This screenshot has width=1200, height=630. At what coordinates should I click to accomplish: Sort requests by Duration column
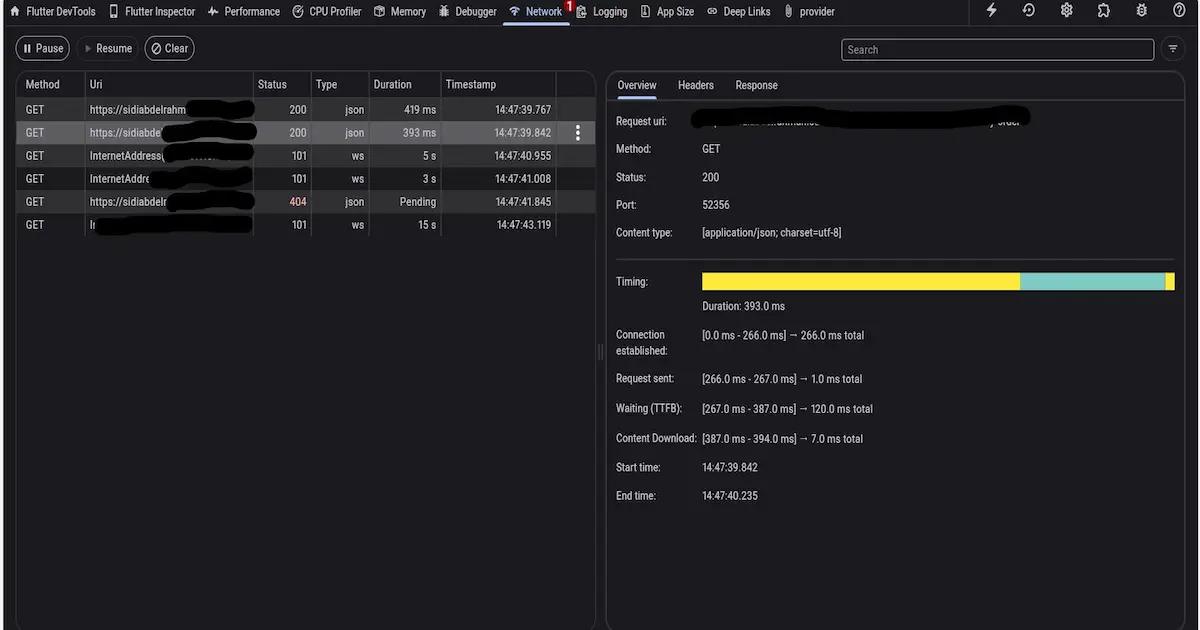pyautogui.click(x=392, y=85)
